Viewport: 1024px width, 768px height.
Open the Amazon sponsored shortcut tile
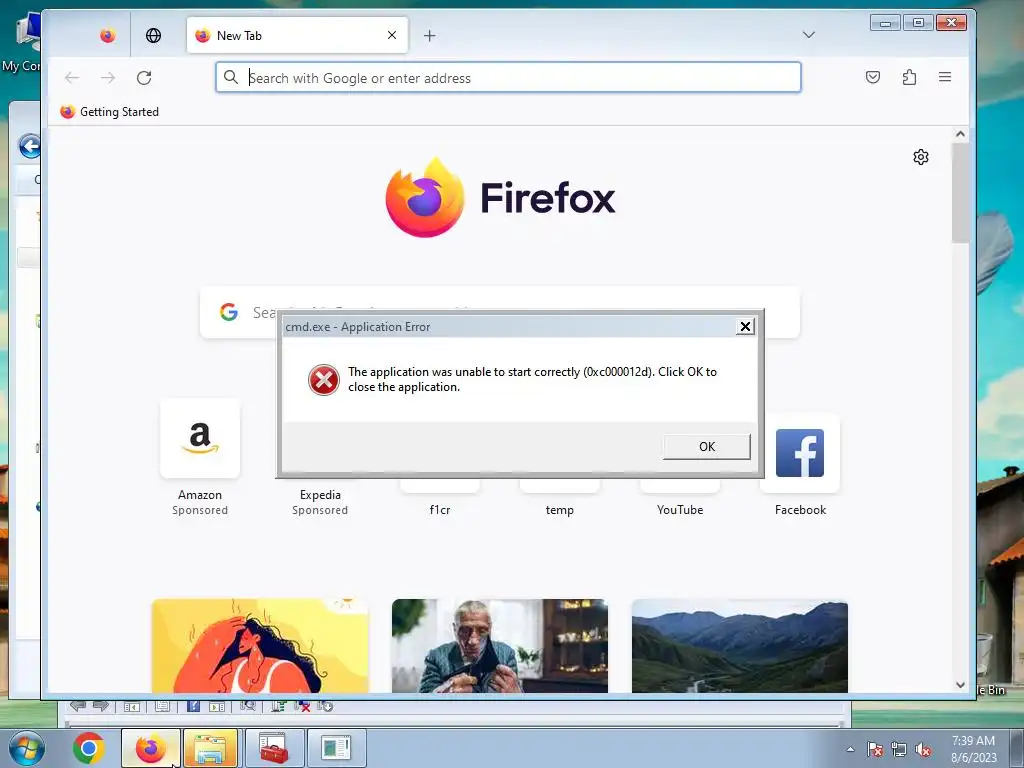(x=200, y=438)
